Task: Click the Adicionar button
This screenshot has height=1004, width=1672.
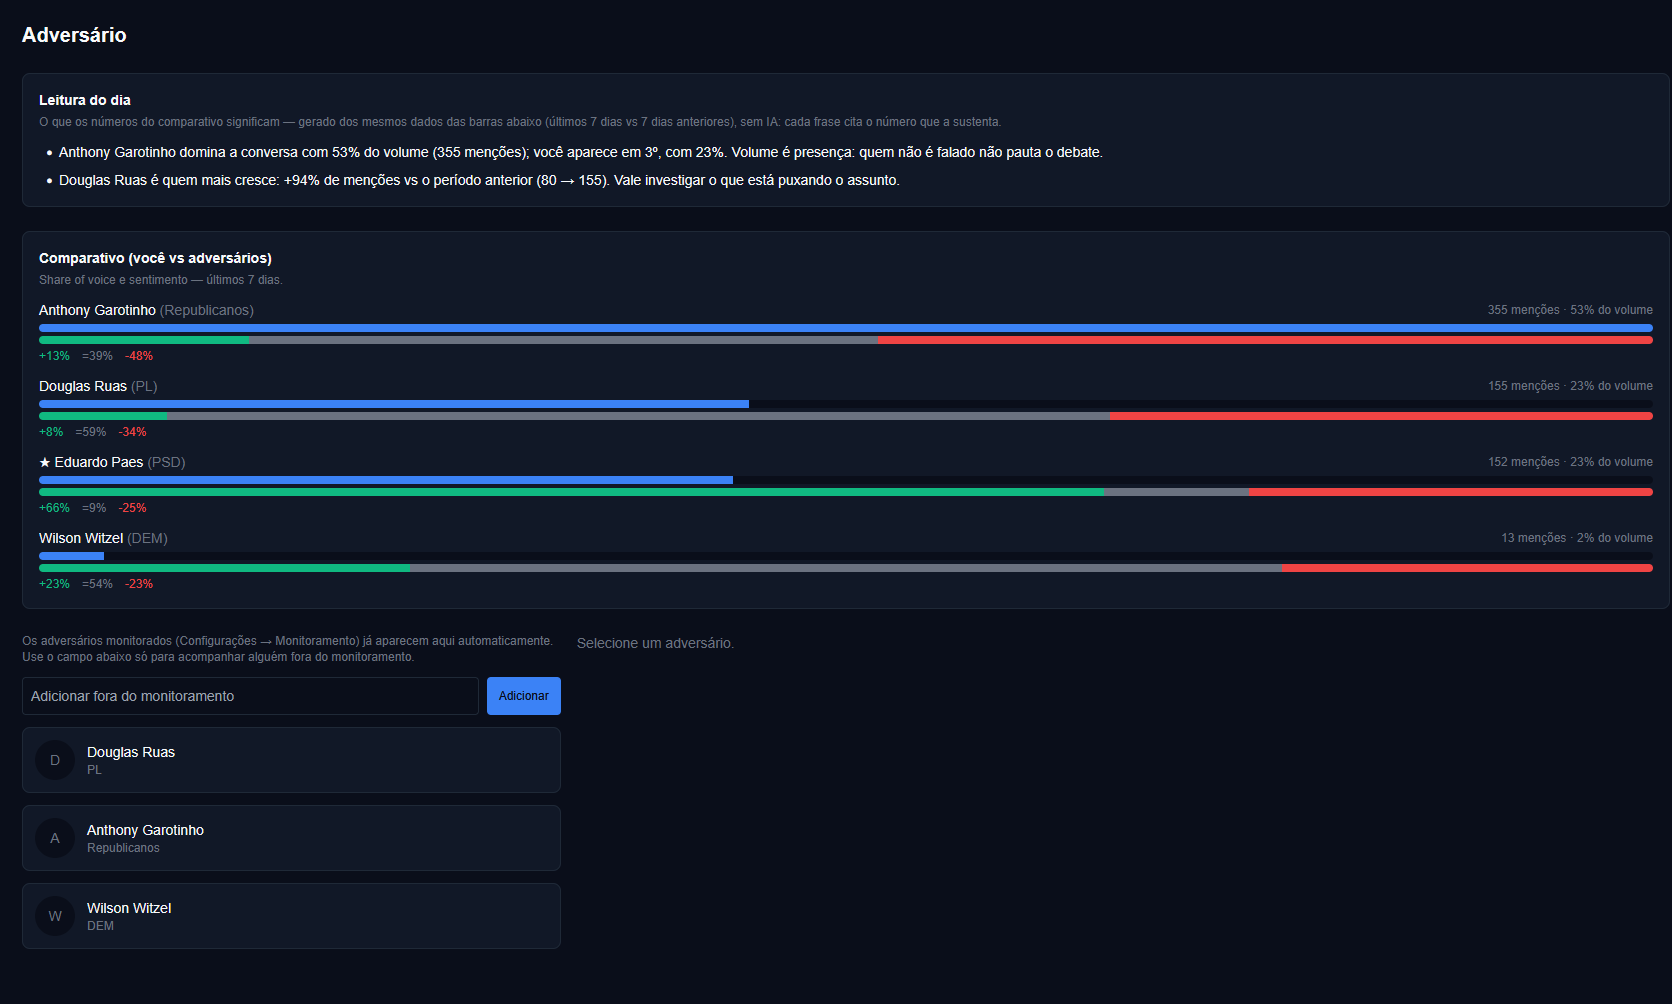Action: click(523, 696)
